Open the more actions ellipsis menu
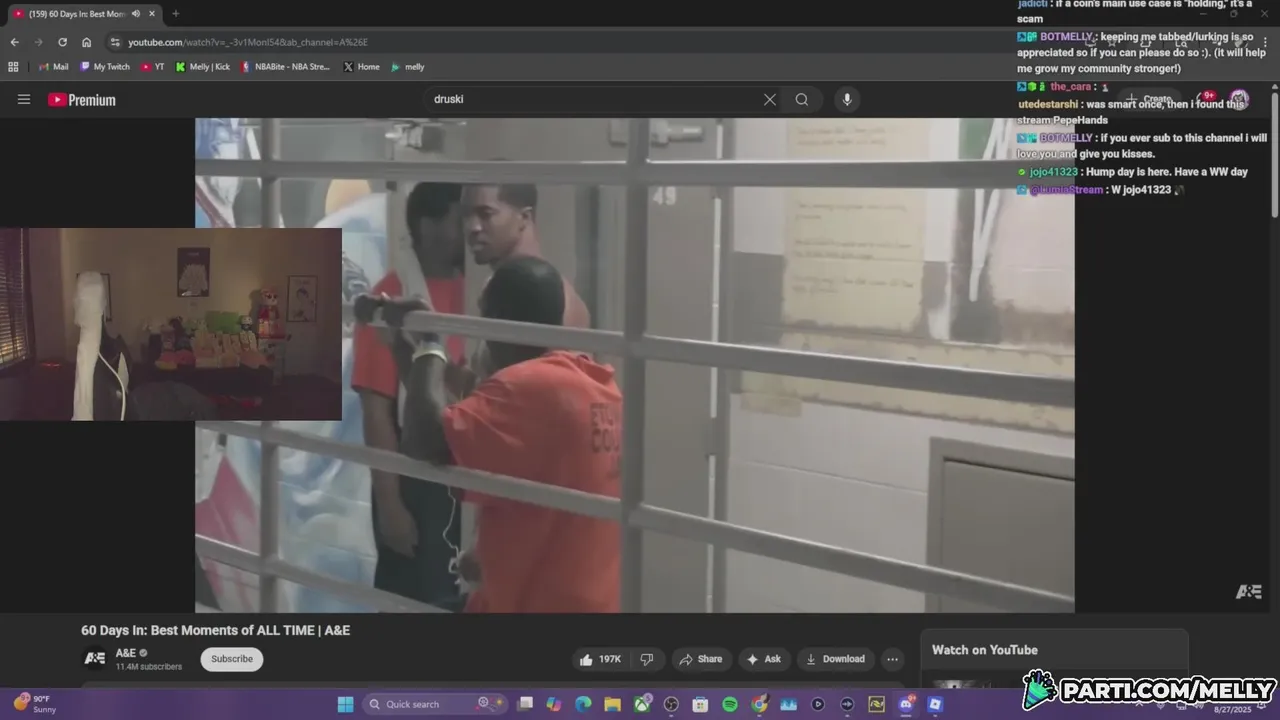Image resolution: width=1280 pixels, height=720 pixels. (x=892, y=659)
